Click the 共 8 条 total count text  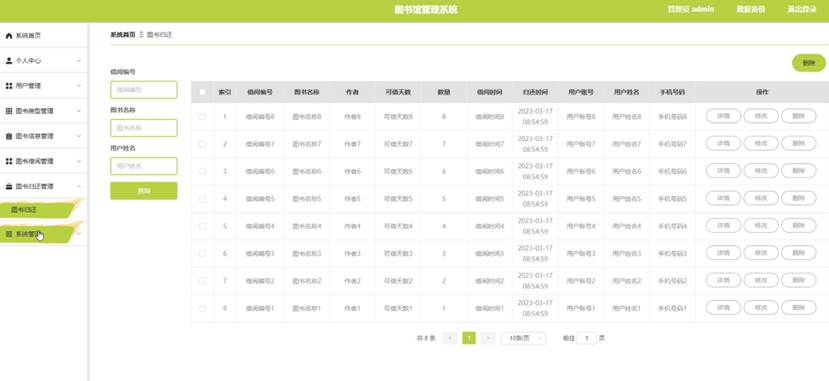coord(426,338)
